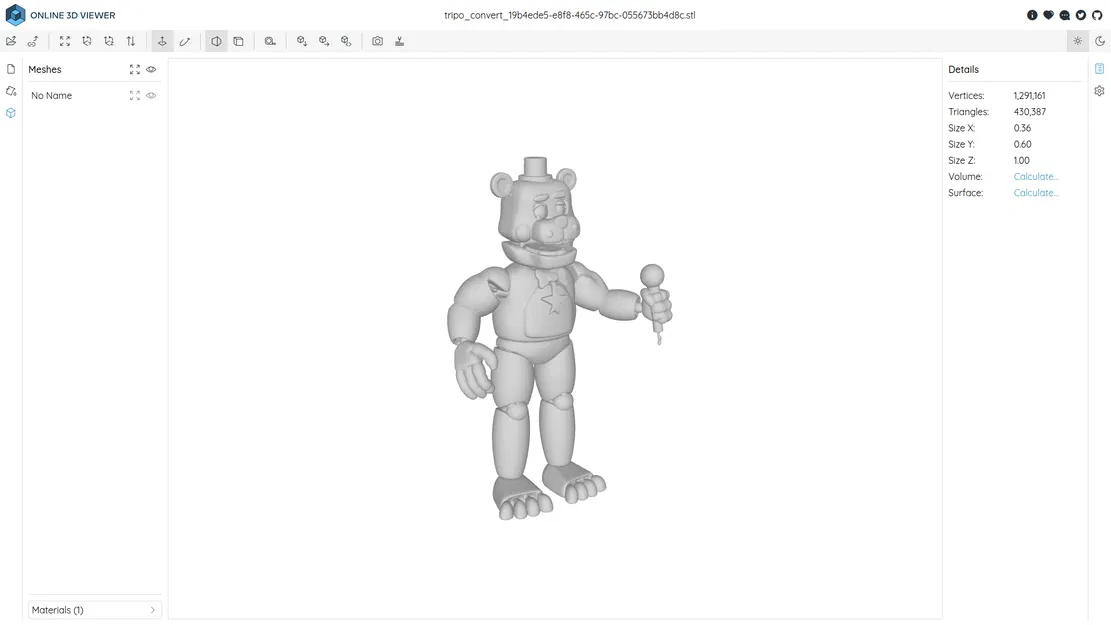The width and height of the screenshot is (1111, 625).
Task: Hide all meshes using the Meshes eye icon
Action: tap(150, 69)
